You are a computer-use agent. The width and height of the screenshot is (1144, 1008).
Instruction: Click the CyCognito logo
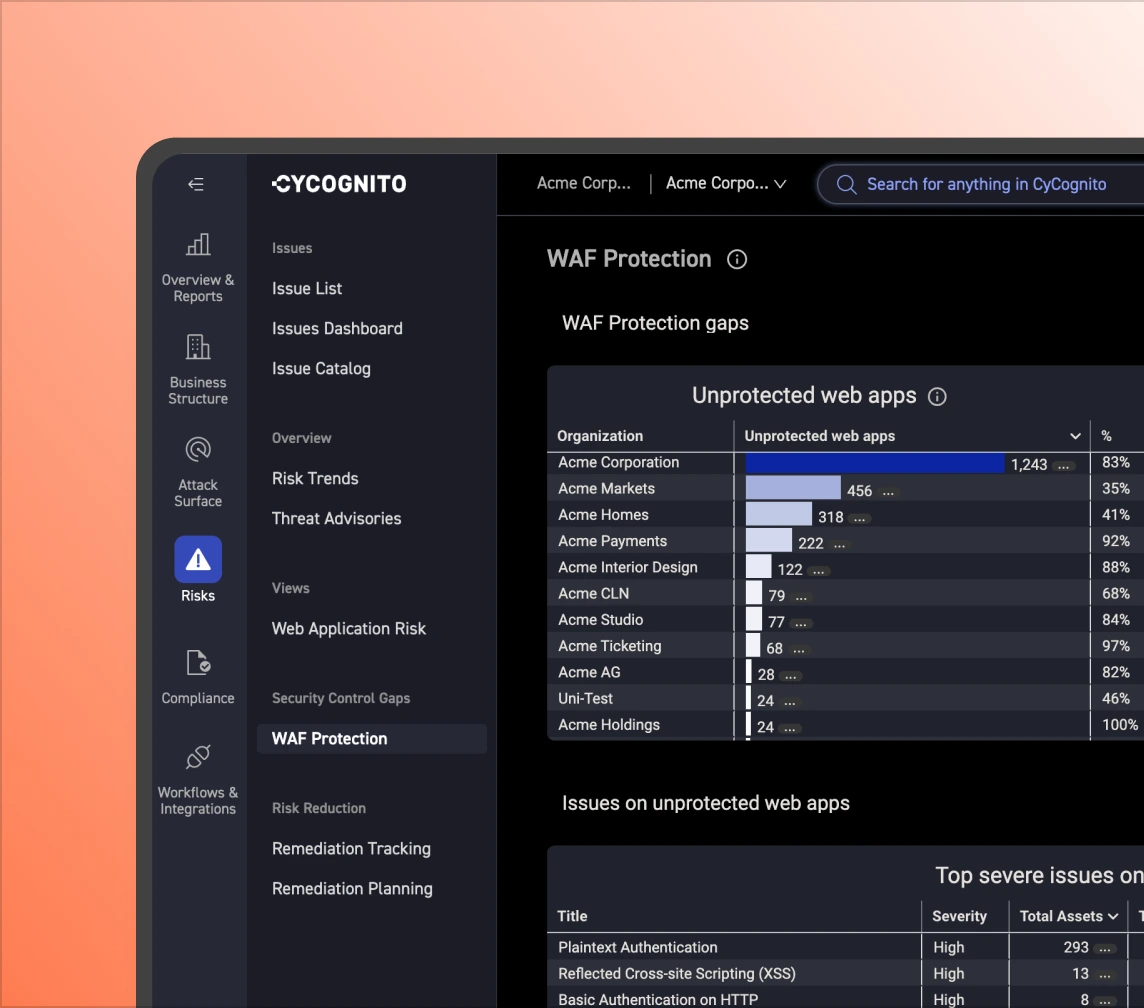(338, 184)
